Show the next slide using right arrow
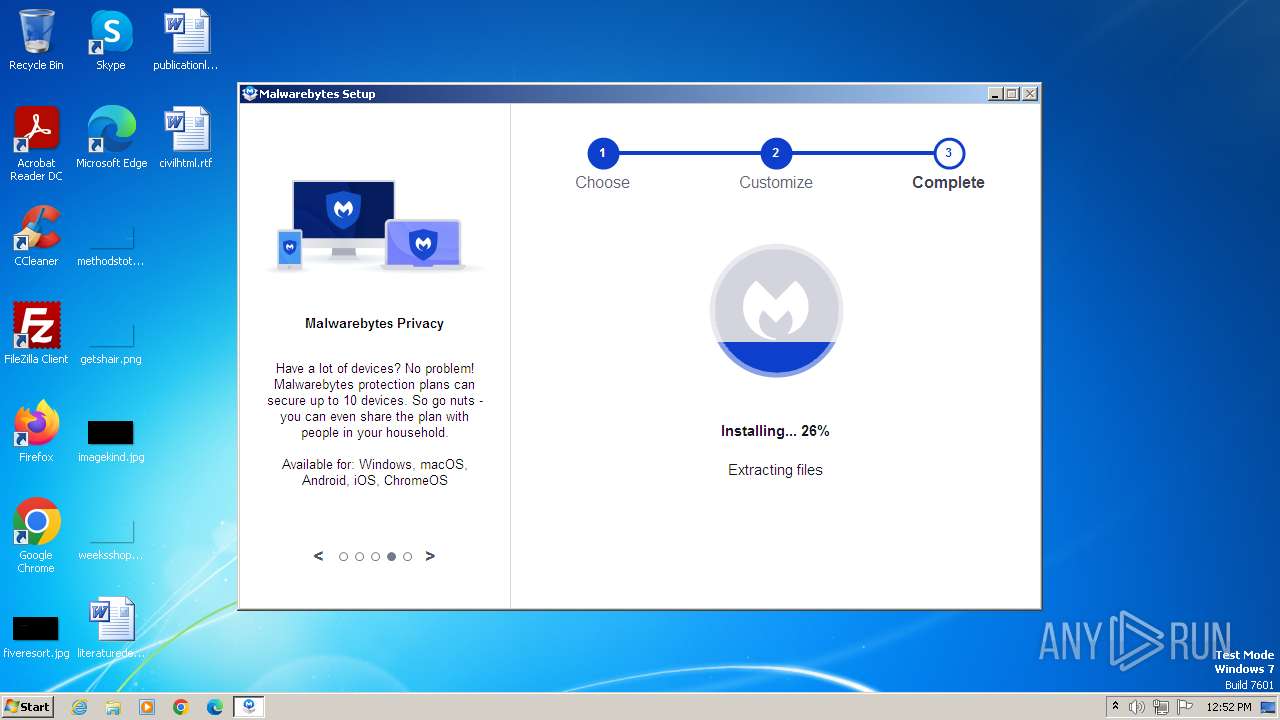 pos(430,556)
